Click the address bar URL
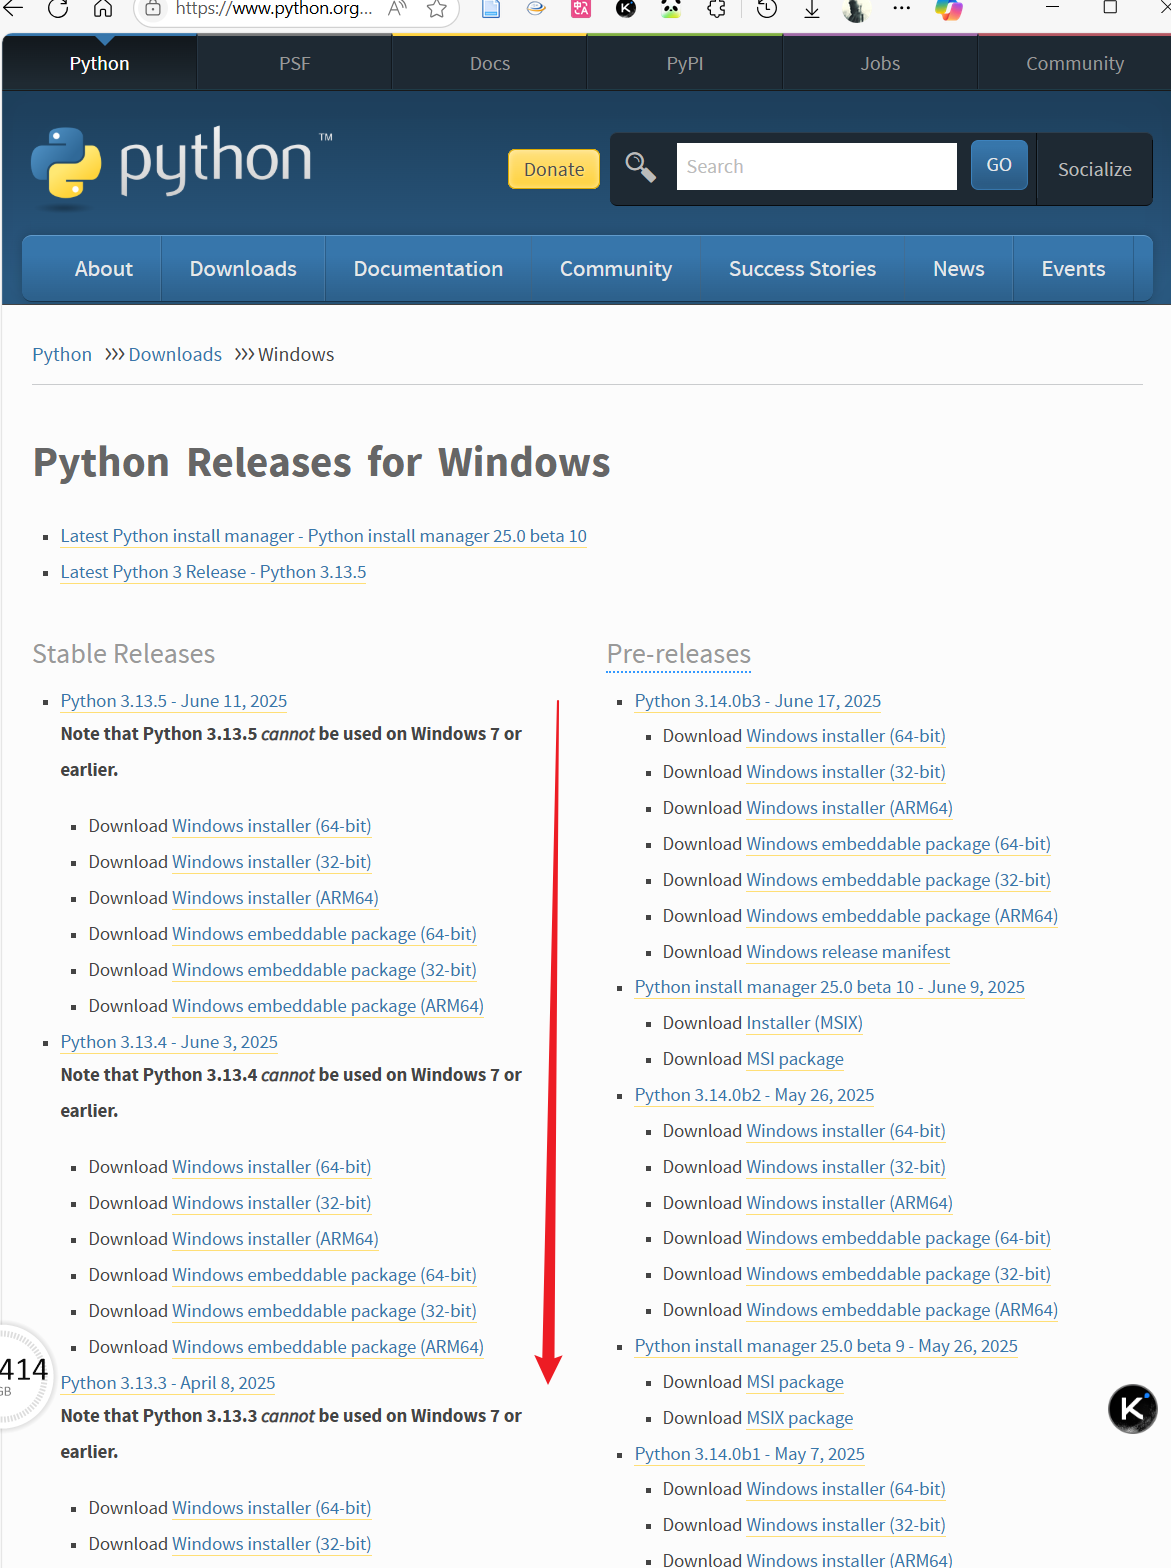1171x1568 pixels. (274, 9)
